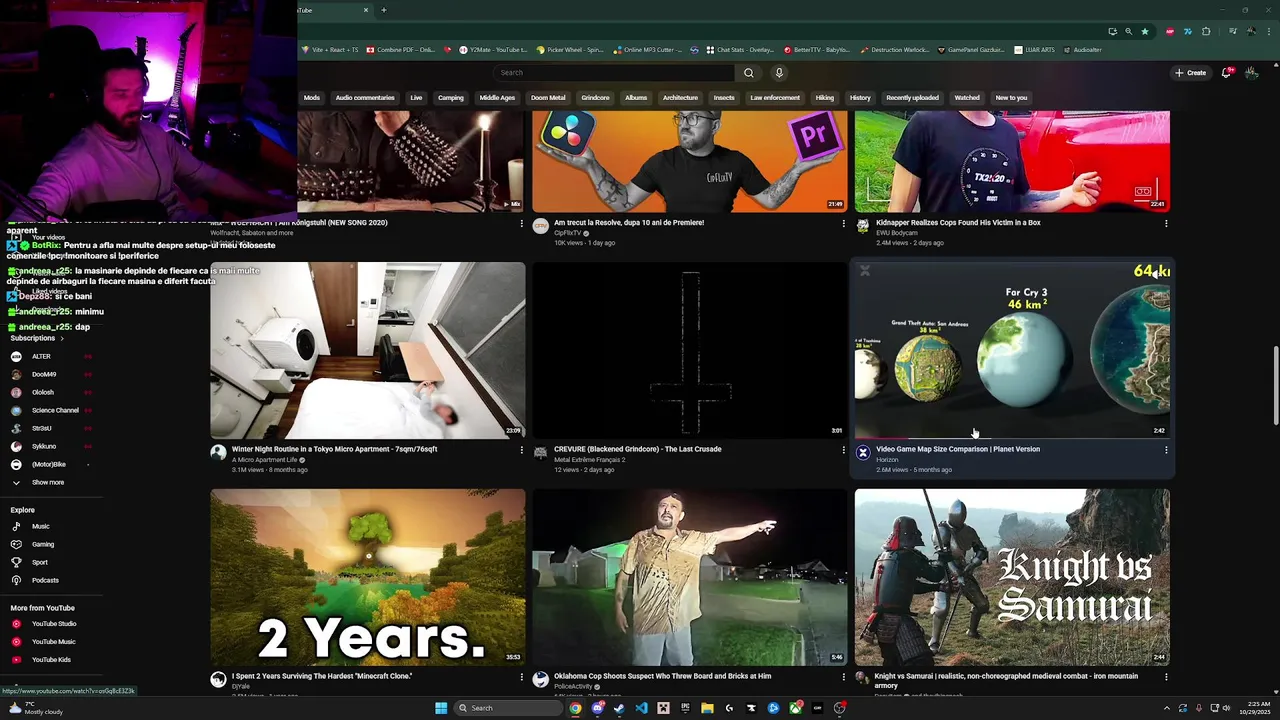Open options menu for Knight vs Samurai video
The height and width of the screenshot is (720, 1280).
coord(1165,677)
